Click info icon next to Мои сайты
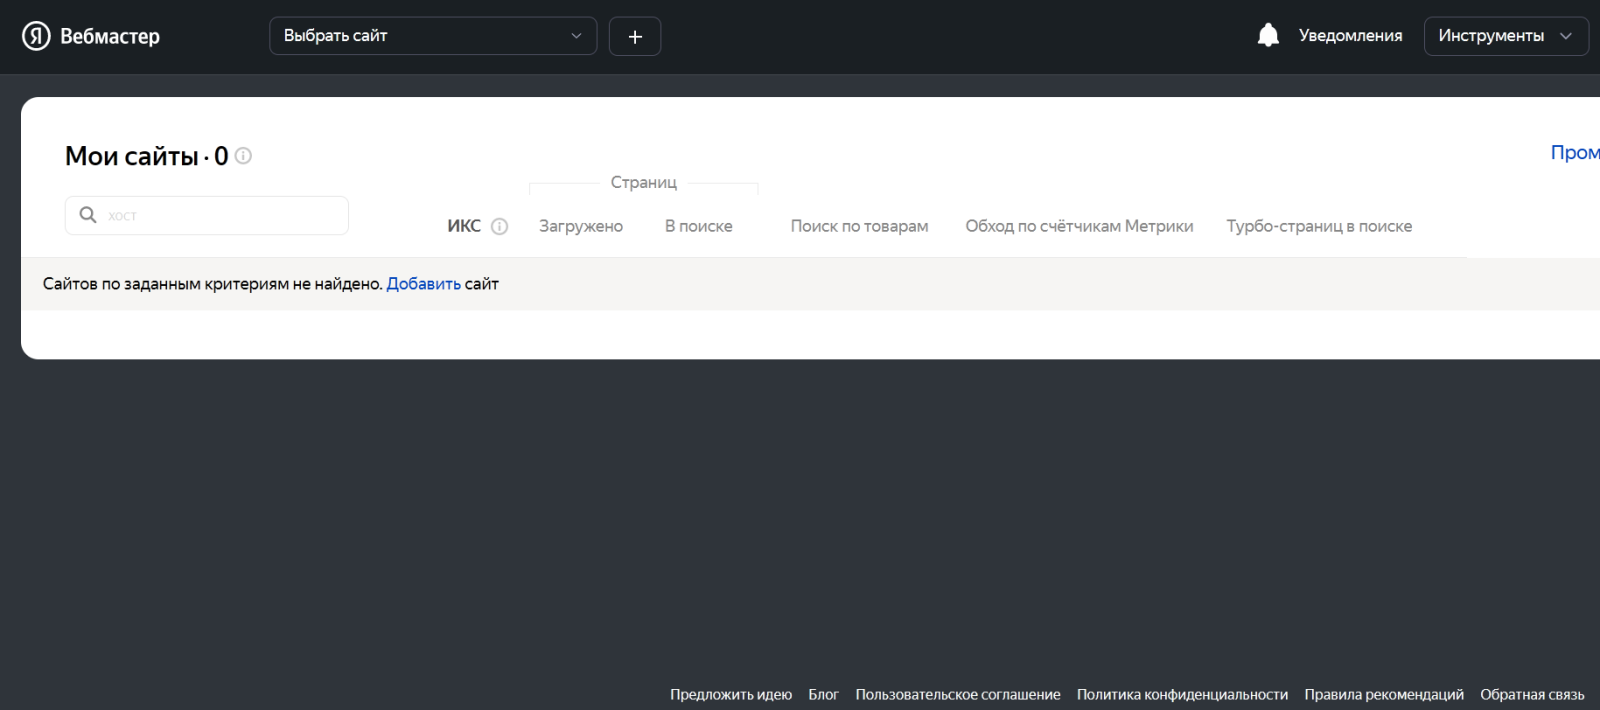The height and width of the screenshot is (710, 1600). 243,156
